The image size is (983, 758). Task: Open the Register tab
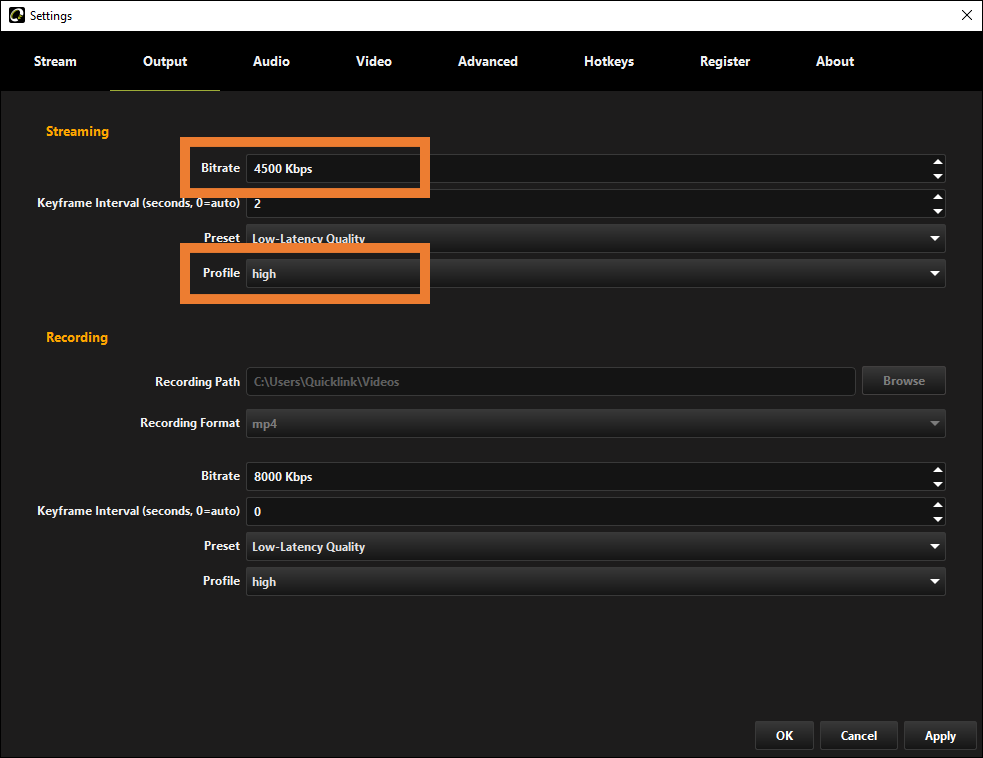(725, 61)
